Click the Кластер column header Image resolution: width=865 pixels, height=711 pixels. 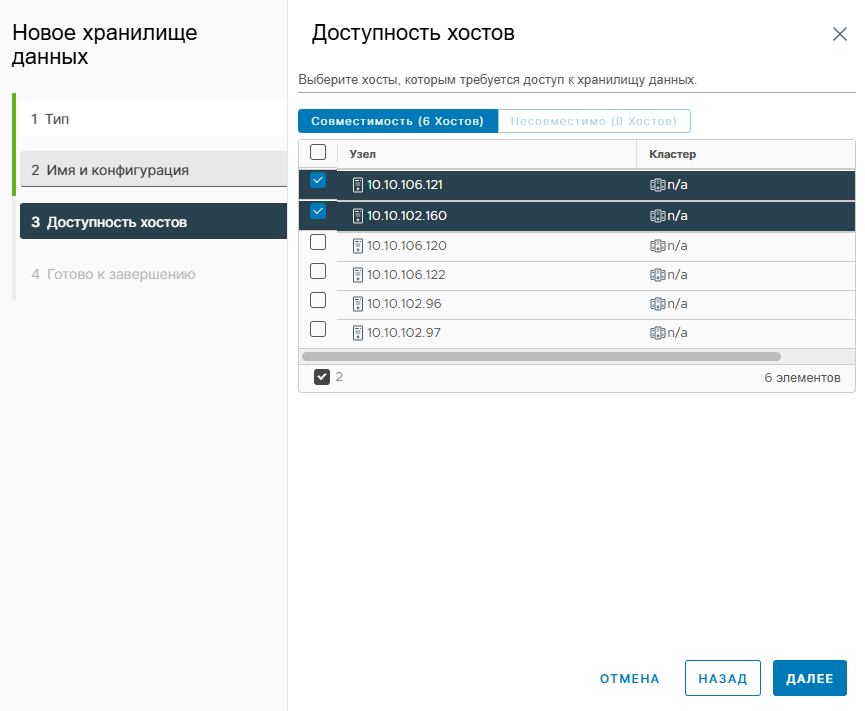[672, 154]
